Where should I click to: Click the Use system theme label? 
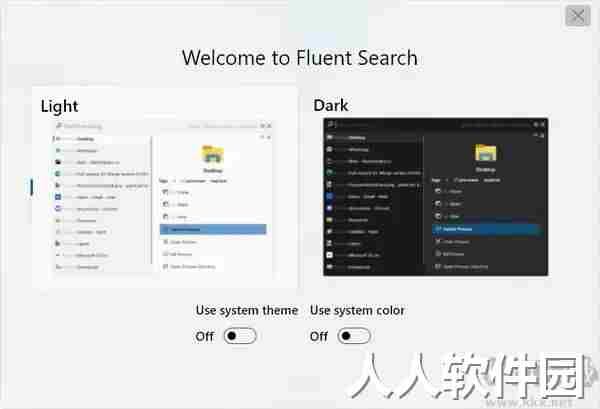247,310
